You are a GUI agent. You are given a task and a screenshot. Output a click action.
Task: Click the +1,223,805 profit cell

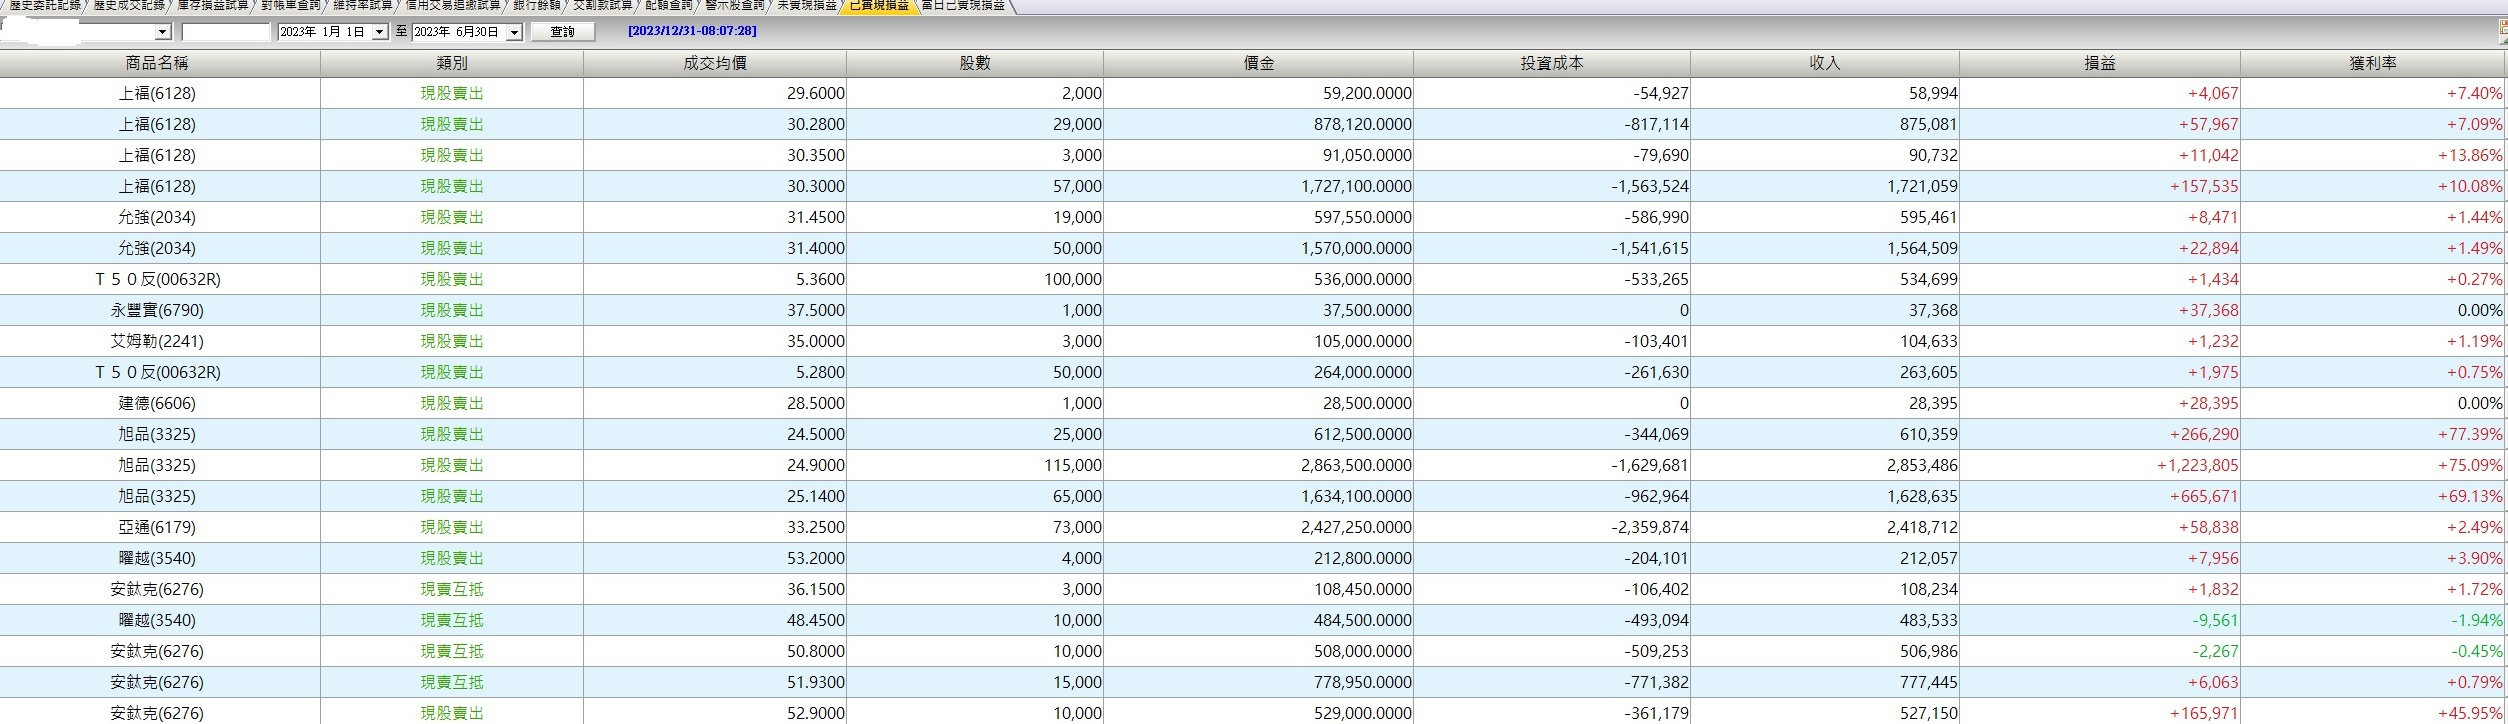2100,465
